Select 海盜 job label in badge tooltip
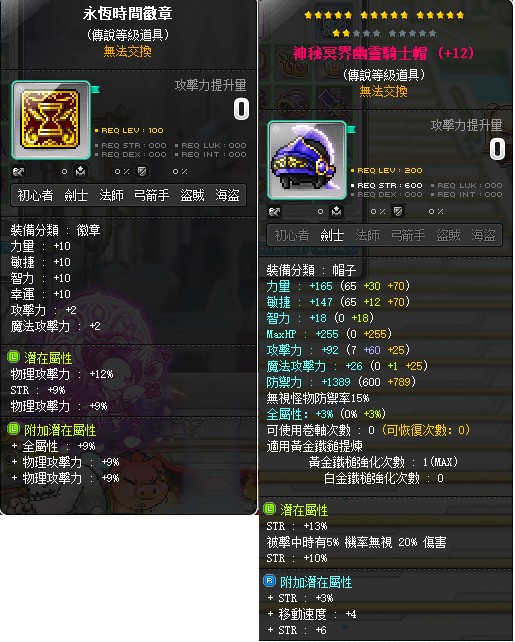The image size is (515, 642). 228,195
